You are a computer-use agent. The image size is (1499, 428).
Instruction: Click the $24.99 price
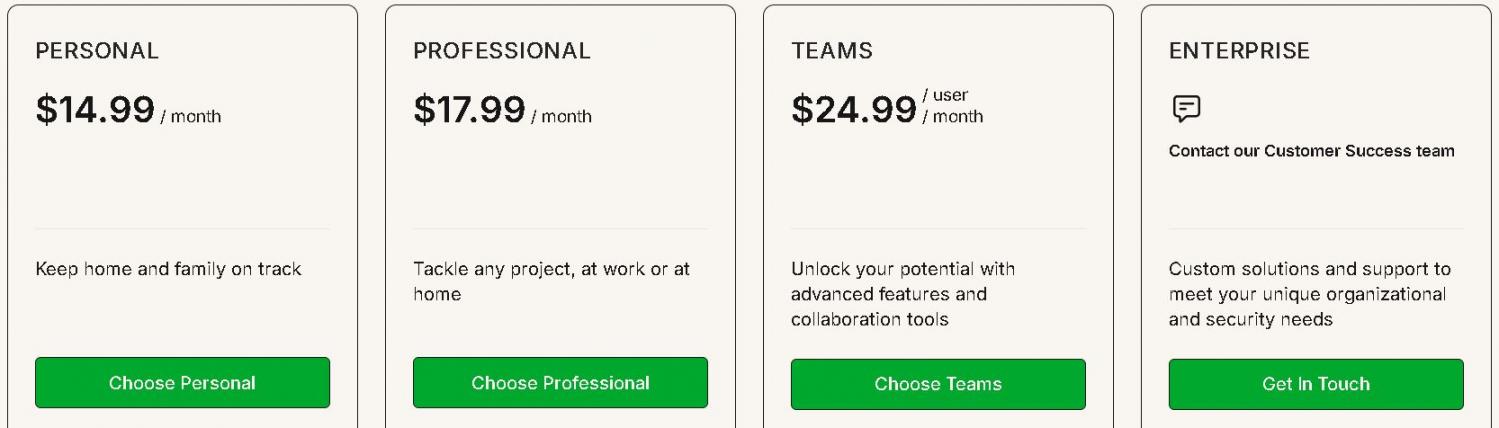pyautogui.click(x=853, y=110)
